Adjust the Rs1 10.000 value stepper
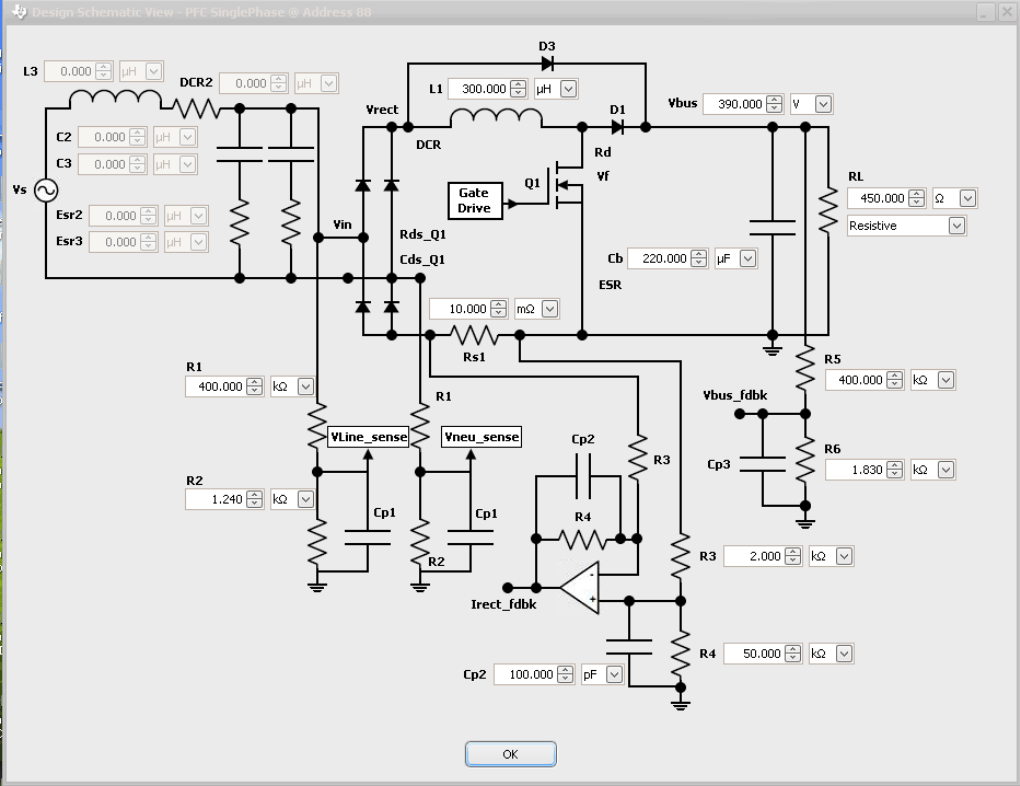Viewport: 1020px width, 786px height. click(501, 309)
